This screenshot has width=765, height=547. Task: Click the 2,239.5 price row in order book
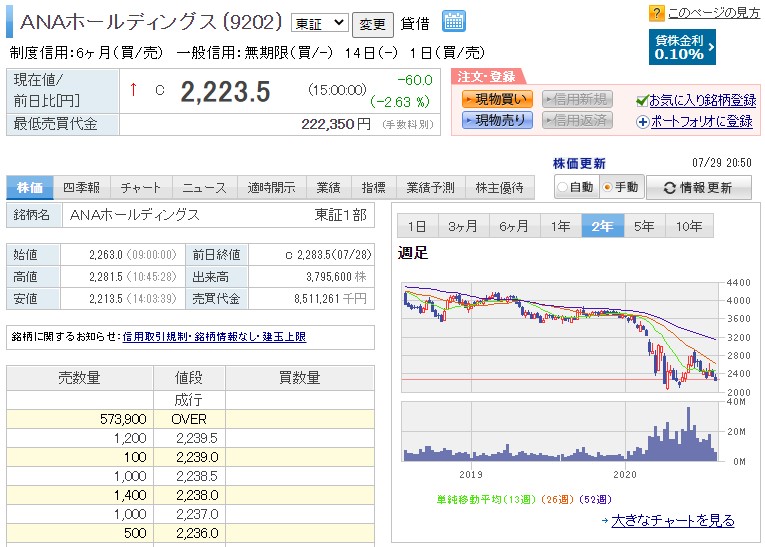tap(190, 438)
